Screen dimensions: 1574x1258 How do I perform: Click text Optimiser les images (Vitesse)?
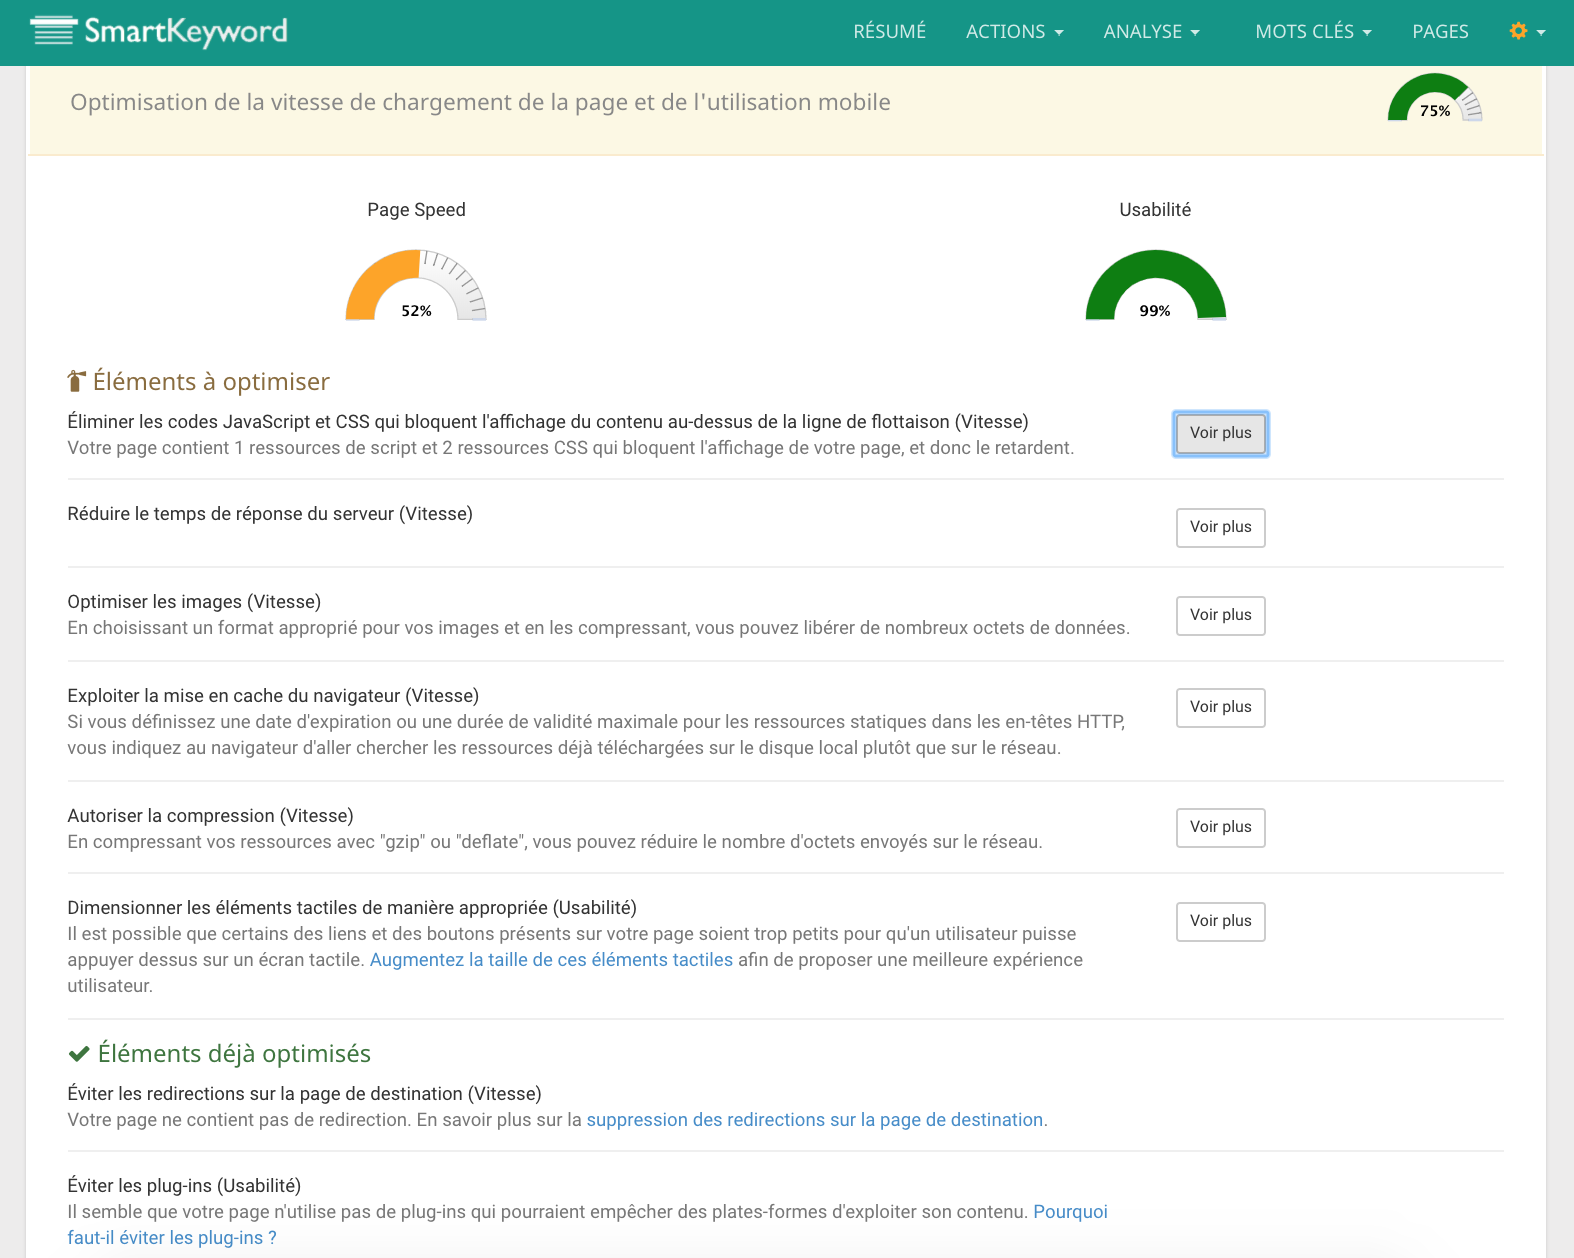[194, 602]
